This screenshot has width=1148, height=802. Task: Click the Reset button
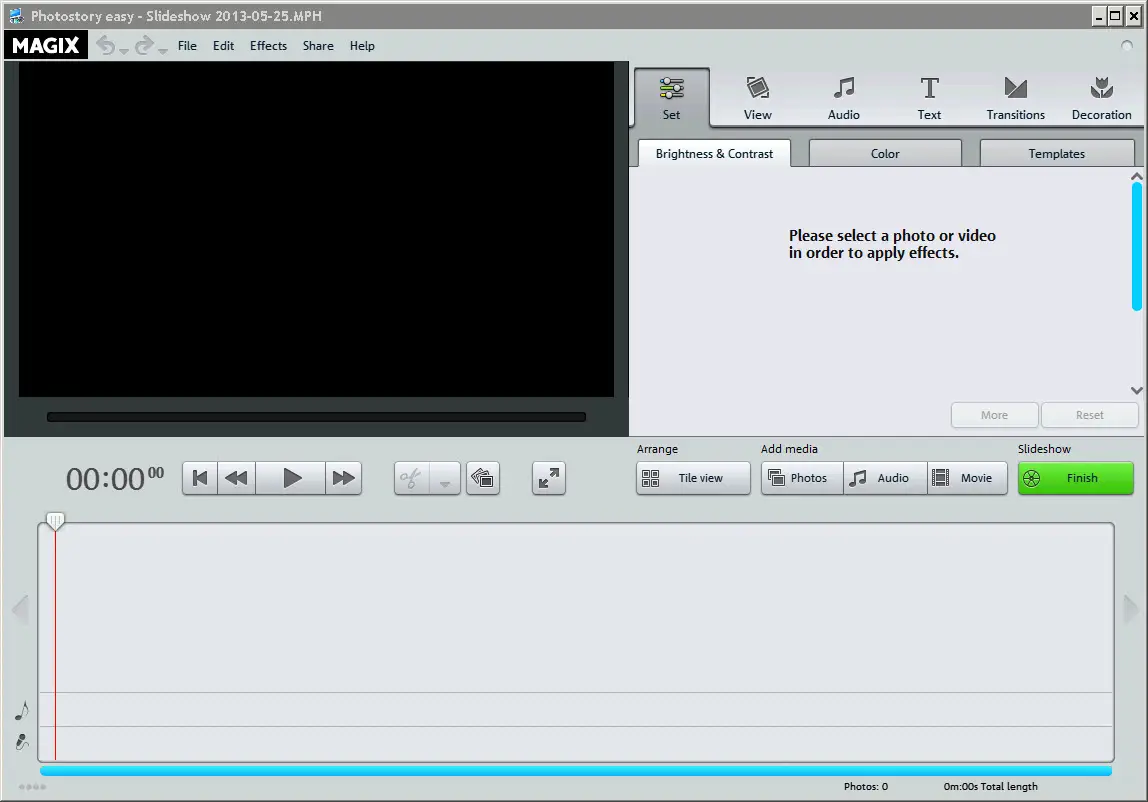[1089, 415]
